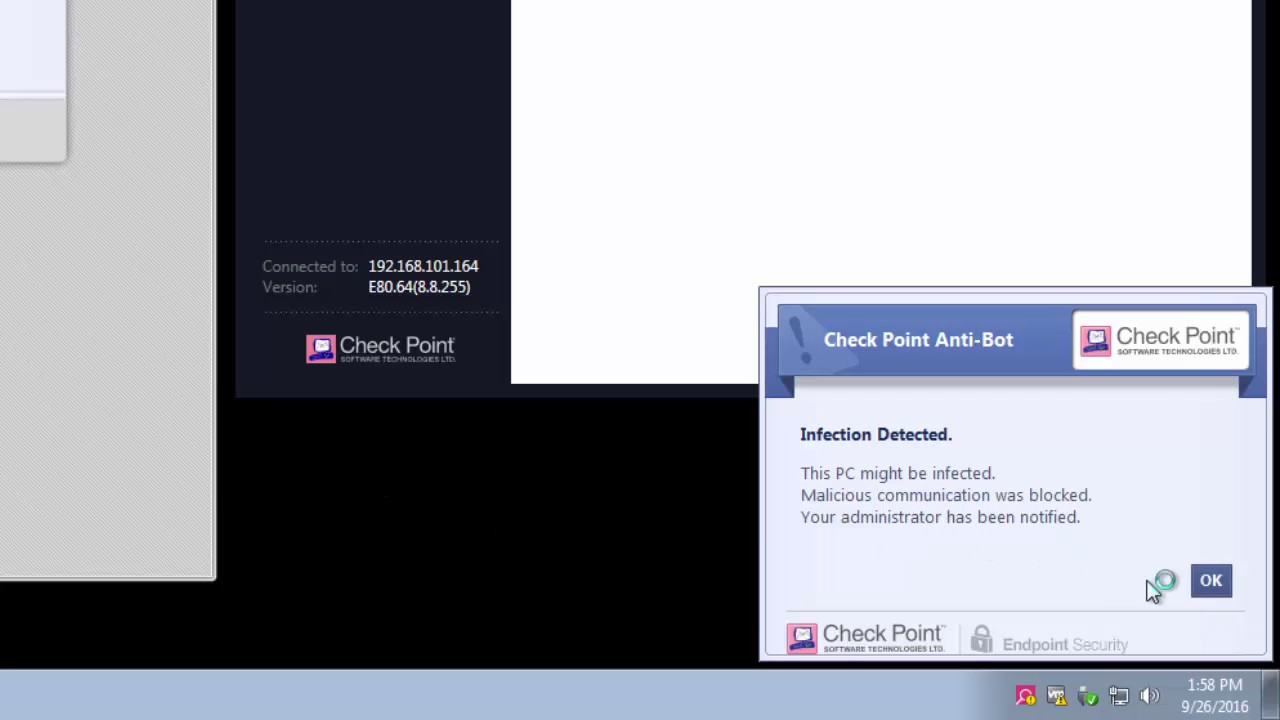This screenshot has height=720, width=1280.
Task: Open the network connection tray icon
Action: coord(1119,696)
